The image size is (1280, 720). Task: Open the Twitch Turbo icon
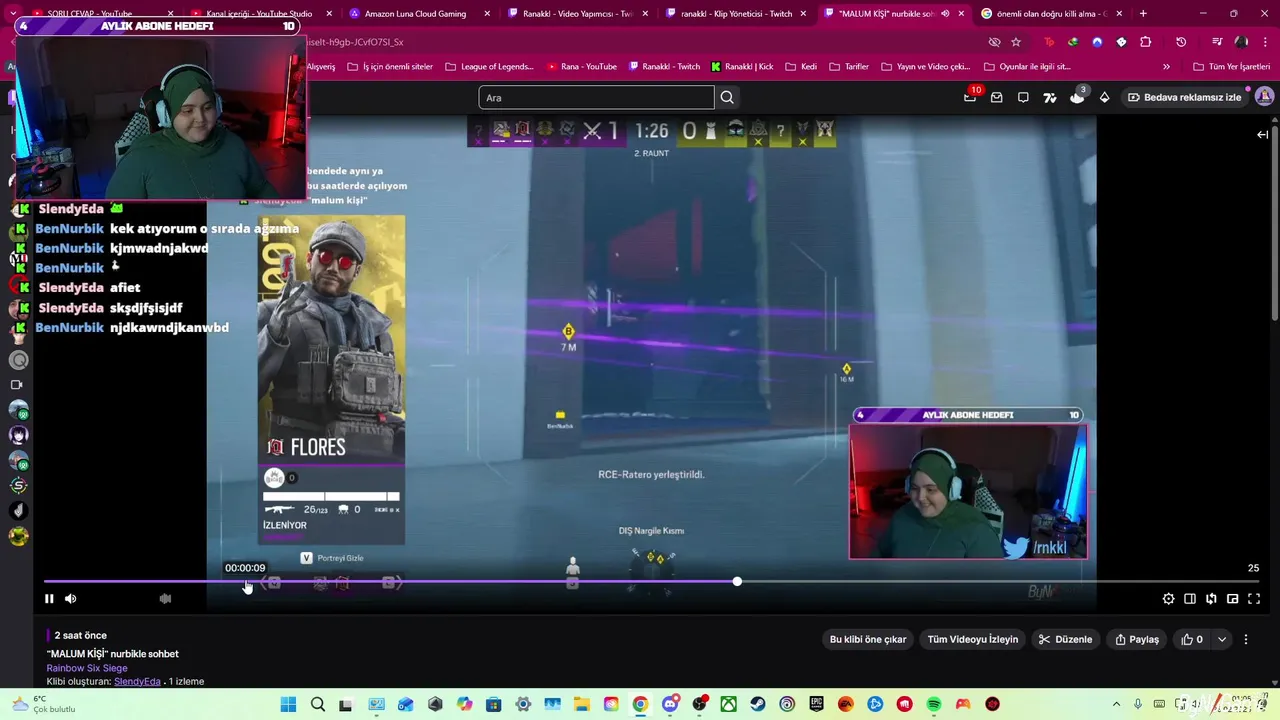pos(1050,97)
